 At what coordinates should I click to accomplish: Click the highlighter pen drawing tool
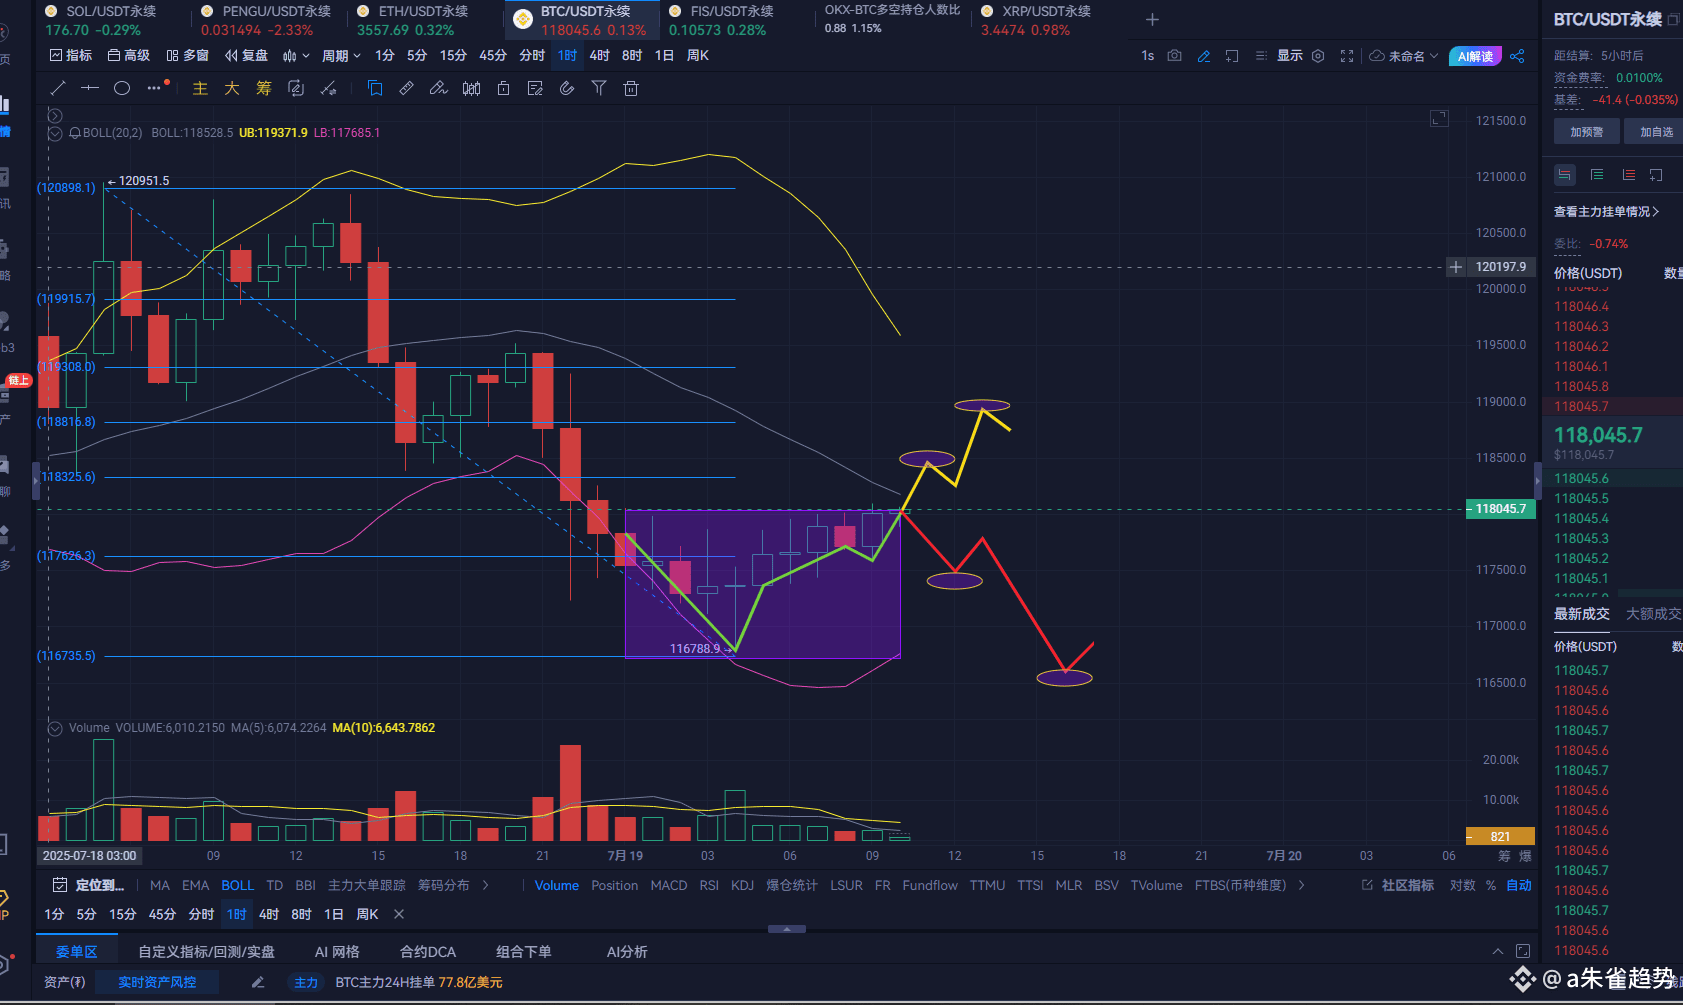(x=438, y=88)
